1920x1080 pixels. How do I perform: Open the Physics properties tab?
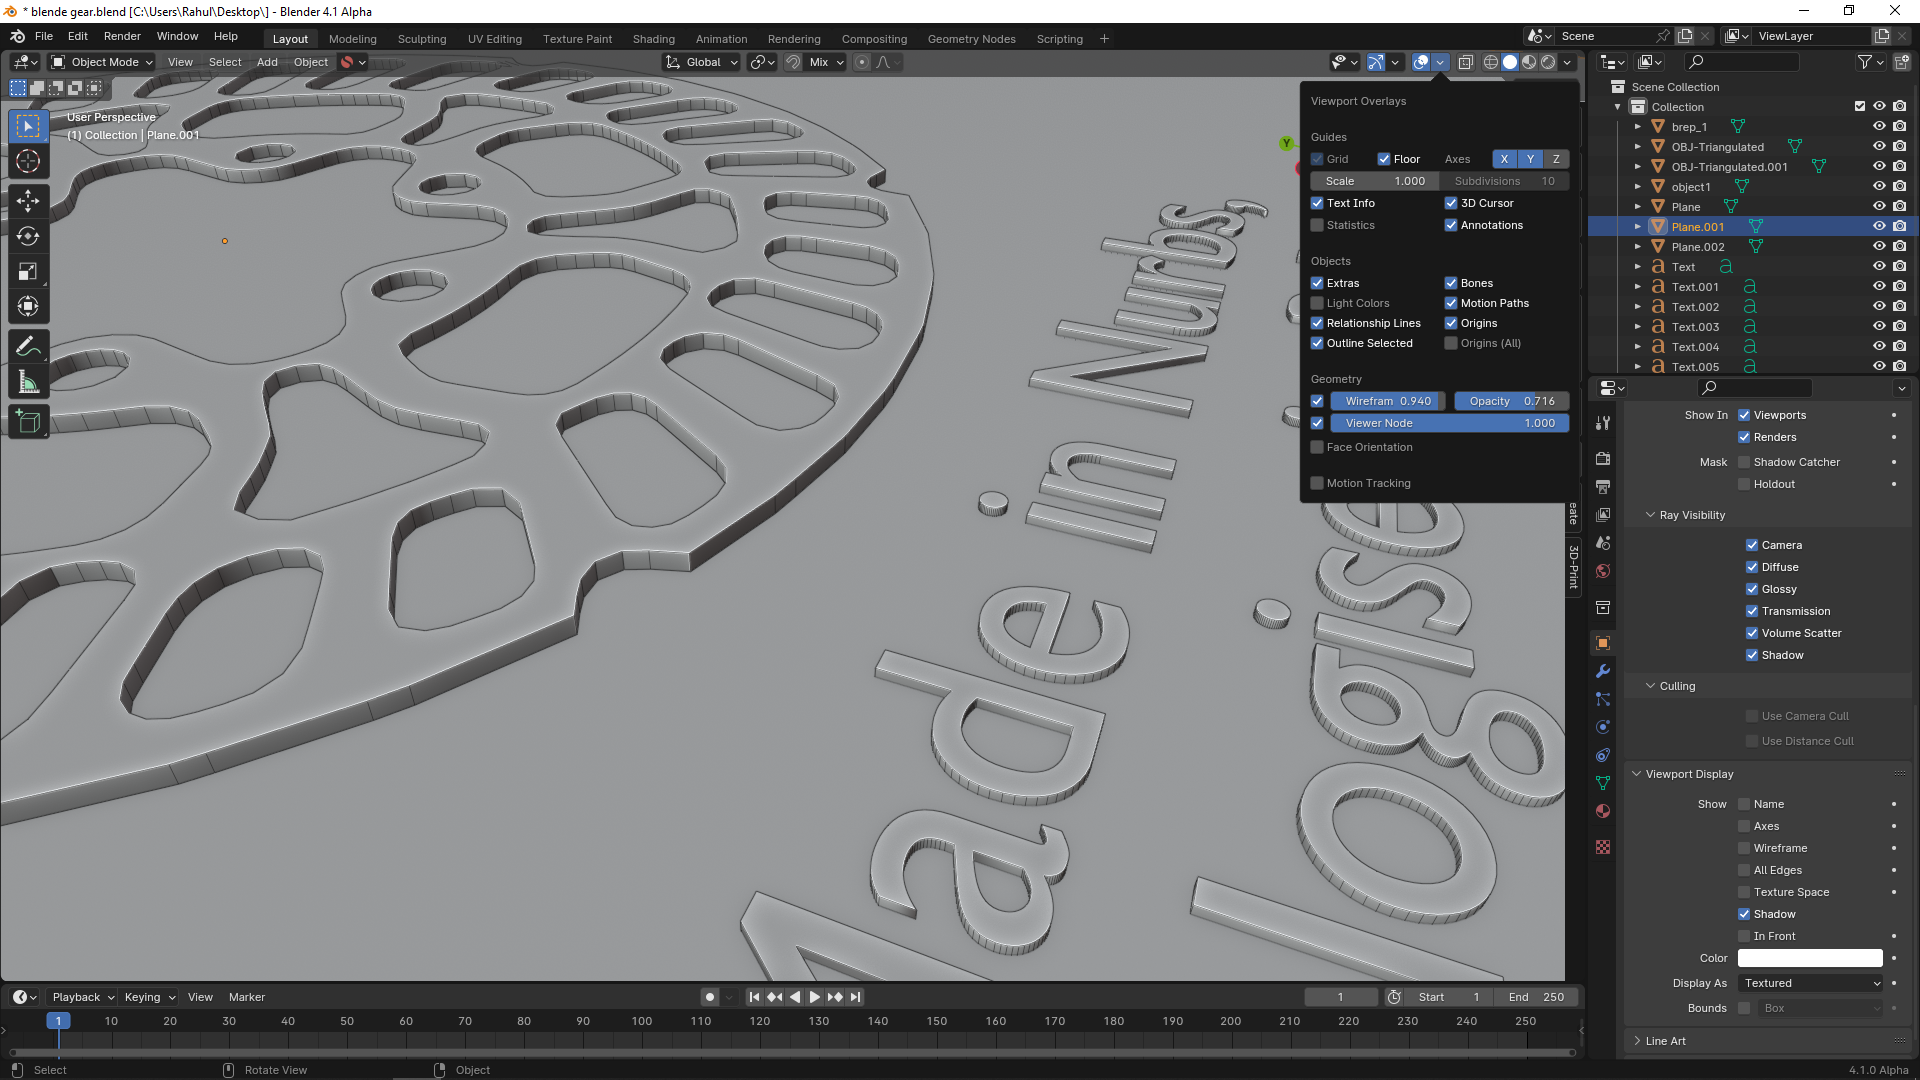click(1603, 727)
